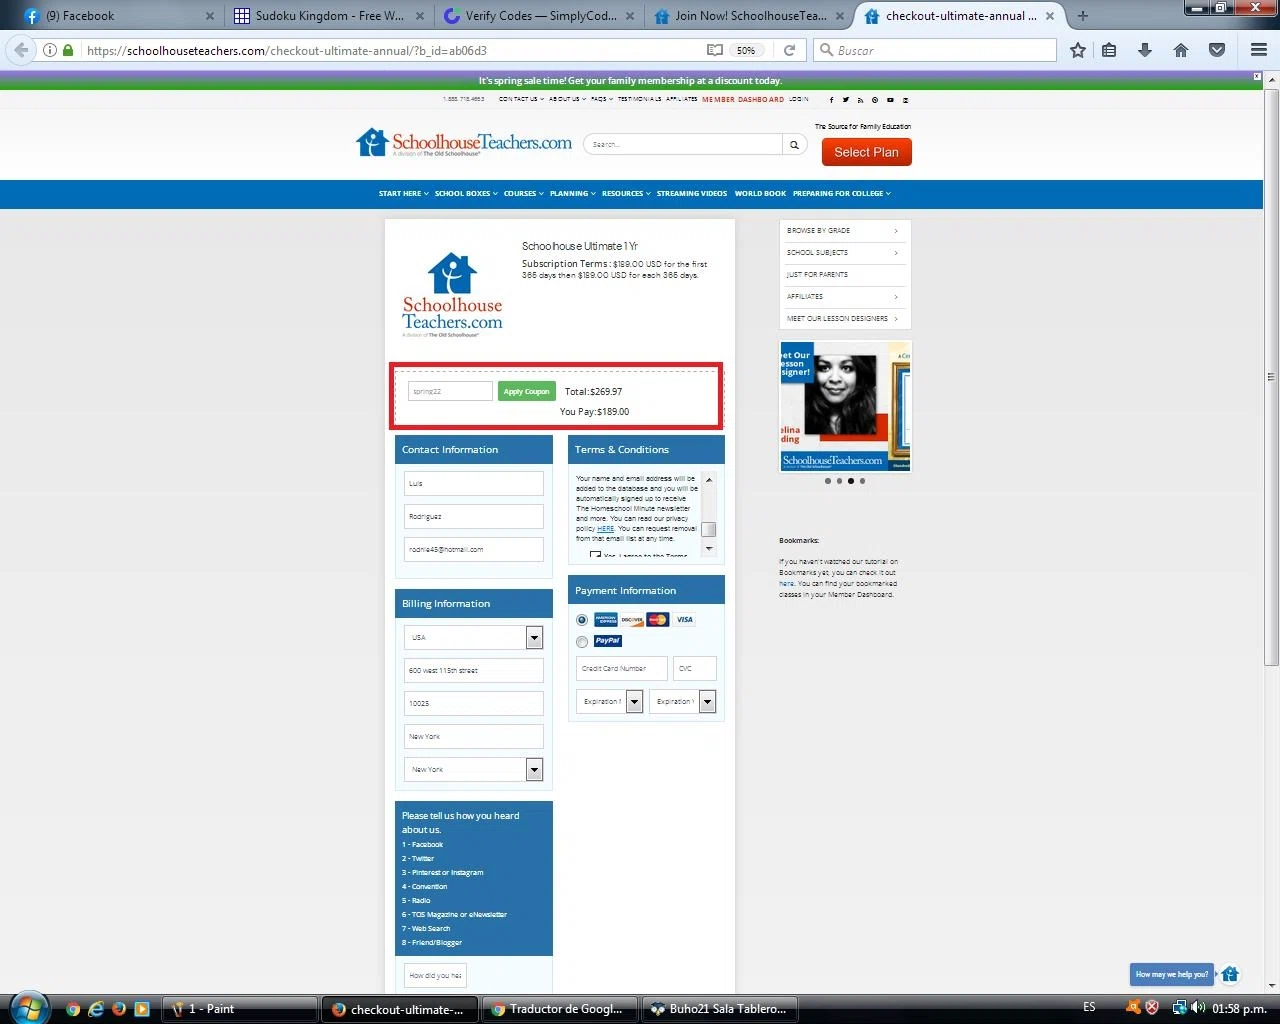Image resolution: width=1280 pixels, height=1024 pixels.
Task: Click the Login link in top bar
Action: point(799,100)
